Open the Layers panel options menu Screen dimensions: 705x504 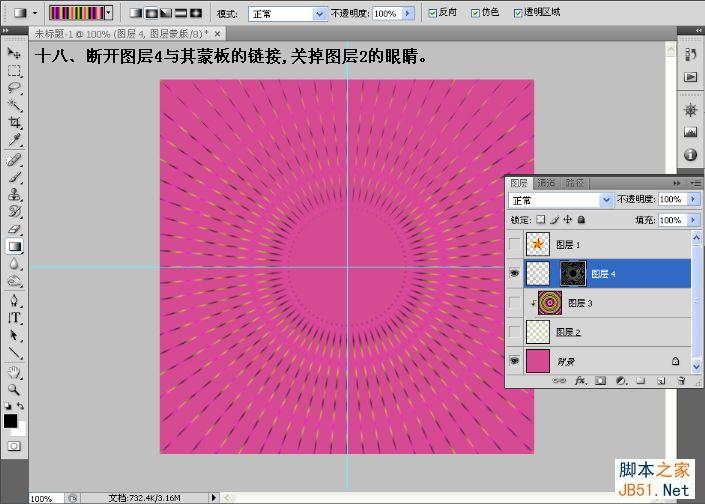coord(695,183)
